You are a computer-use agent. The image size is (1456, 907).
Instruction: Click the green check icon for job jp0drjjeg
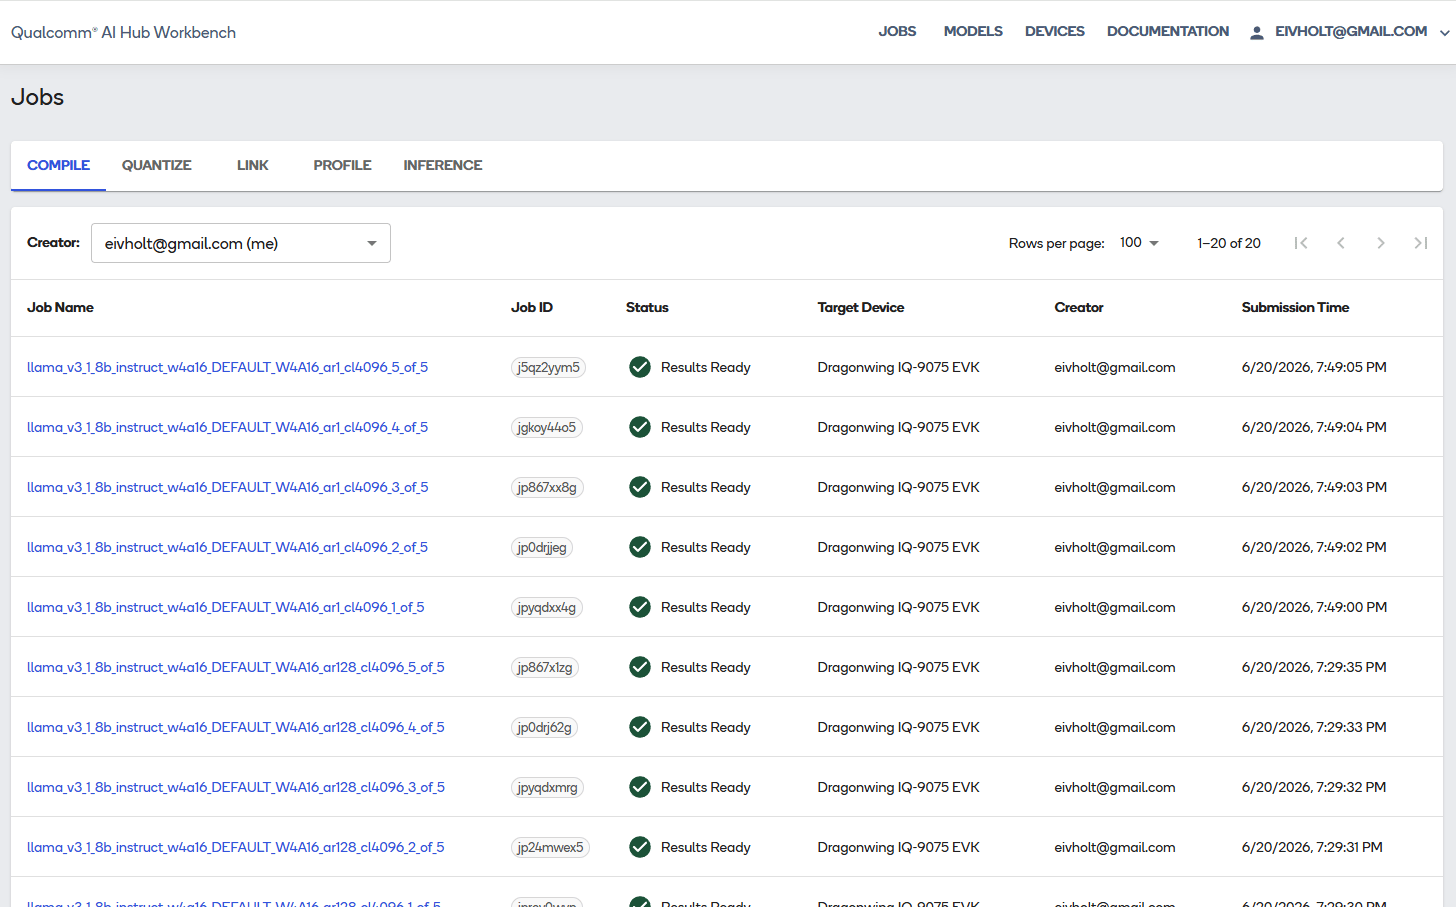pos(640,547)
